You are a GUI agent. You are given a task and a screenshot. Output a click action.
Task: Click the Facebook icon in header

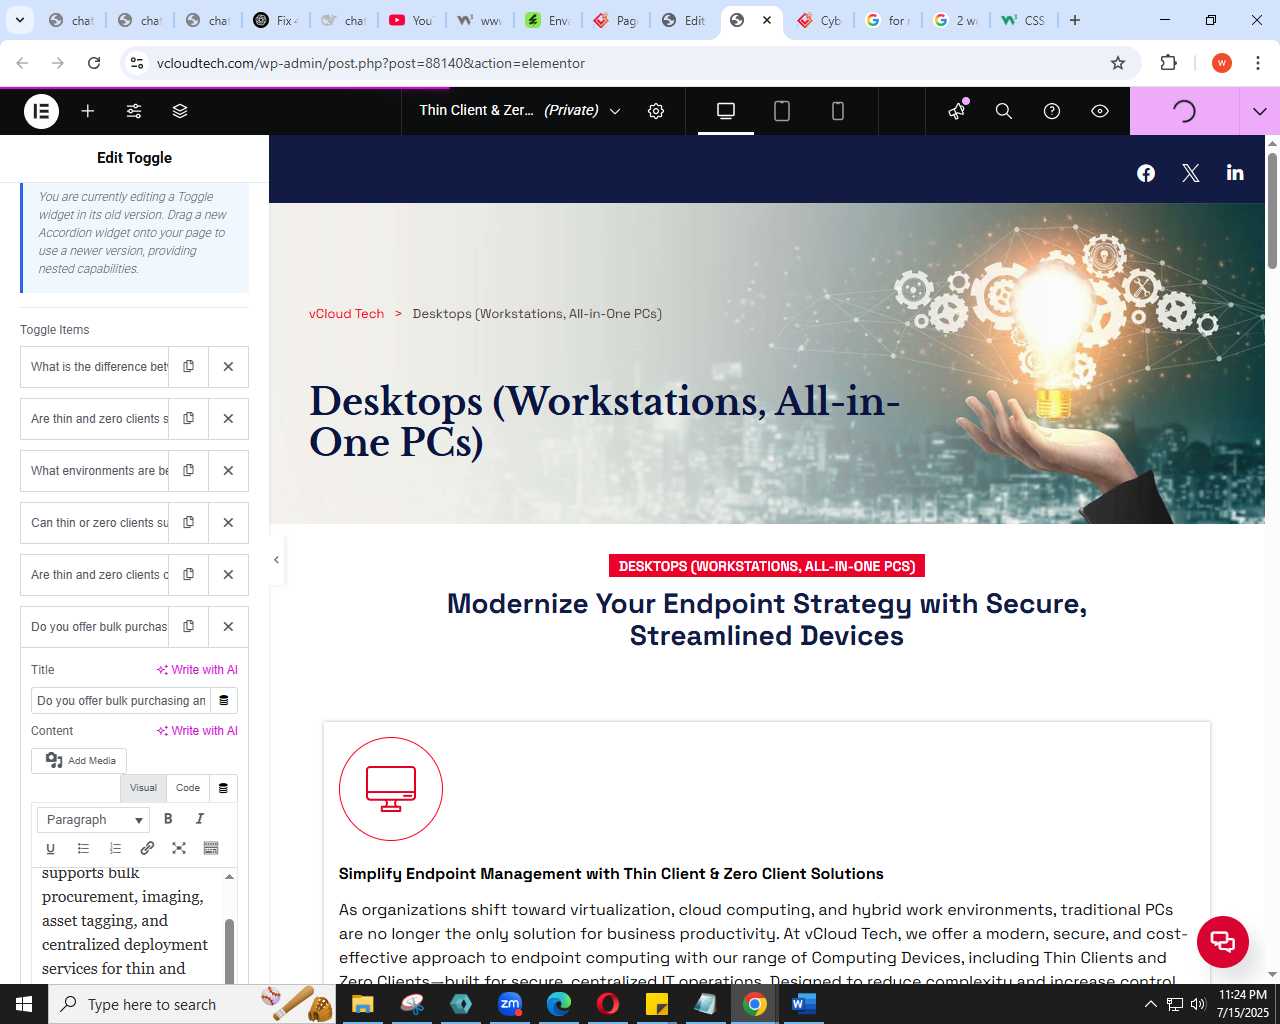click(1146, 173)
